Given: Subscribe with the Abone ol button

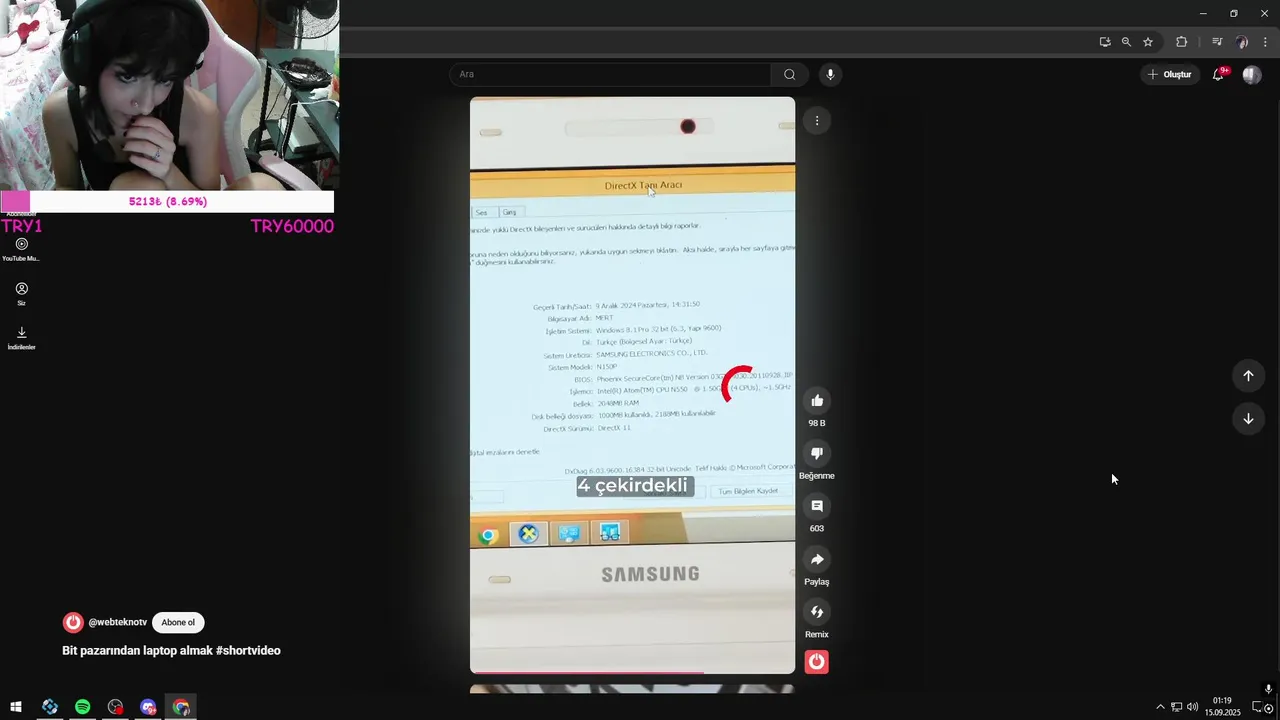Looking at the screenshot, I should [x=178, y=622].
